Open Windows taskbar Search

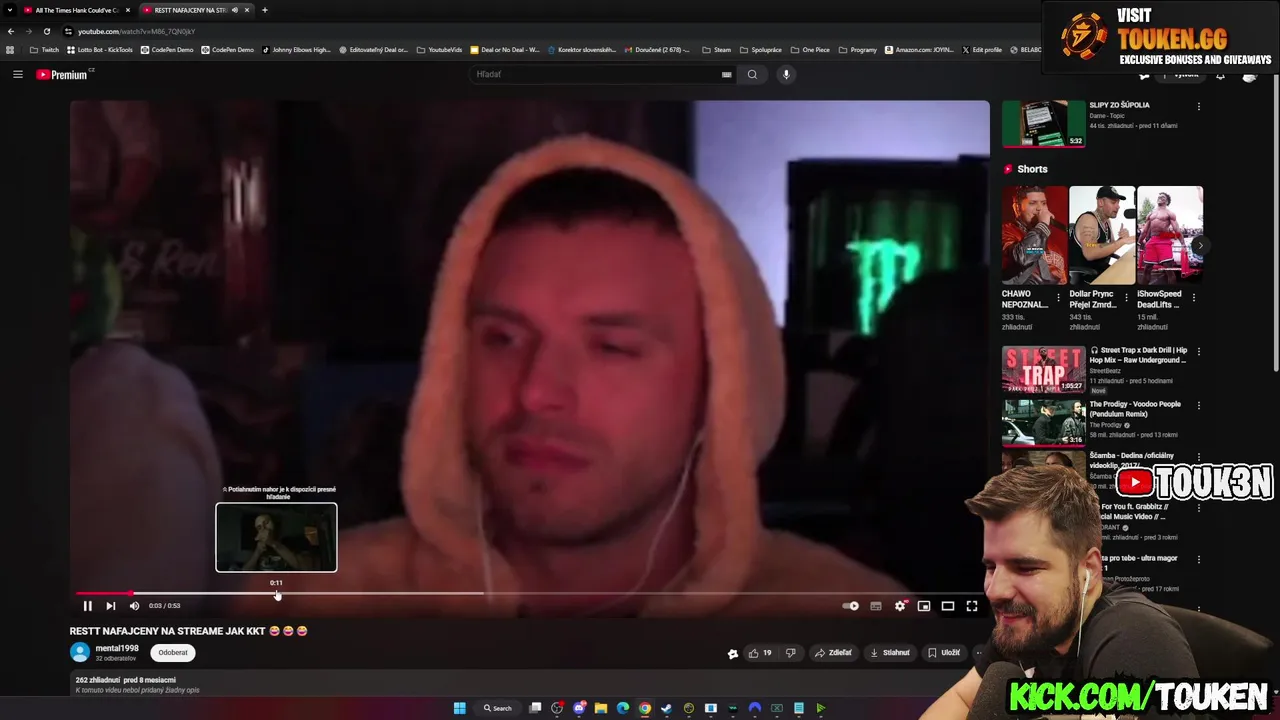coord(498,708)
